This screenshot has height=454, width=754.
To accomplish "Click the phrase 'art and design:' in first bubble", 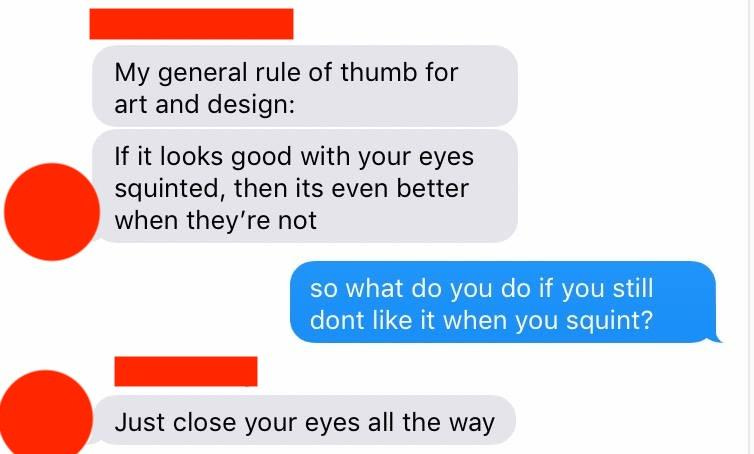I will click(x=204, y=104).
